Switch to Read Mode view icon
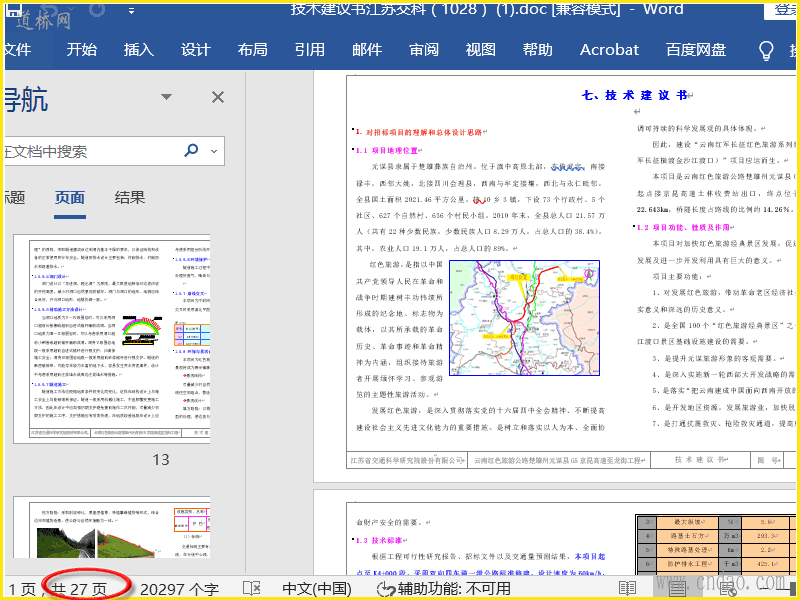This screenshot has width=800, height=600. click(627, 588)
